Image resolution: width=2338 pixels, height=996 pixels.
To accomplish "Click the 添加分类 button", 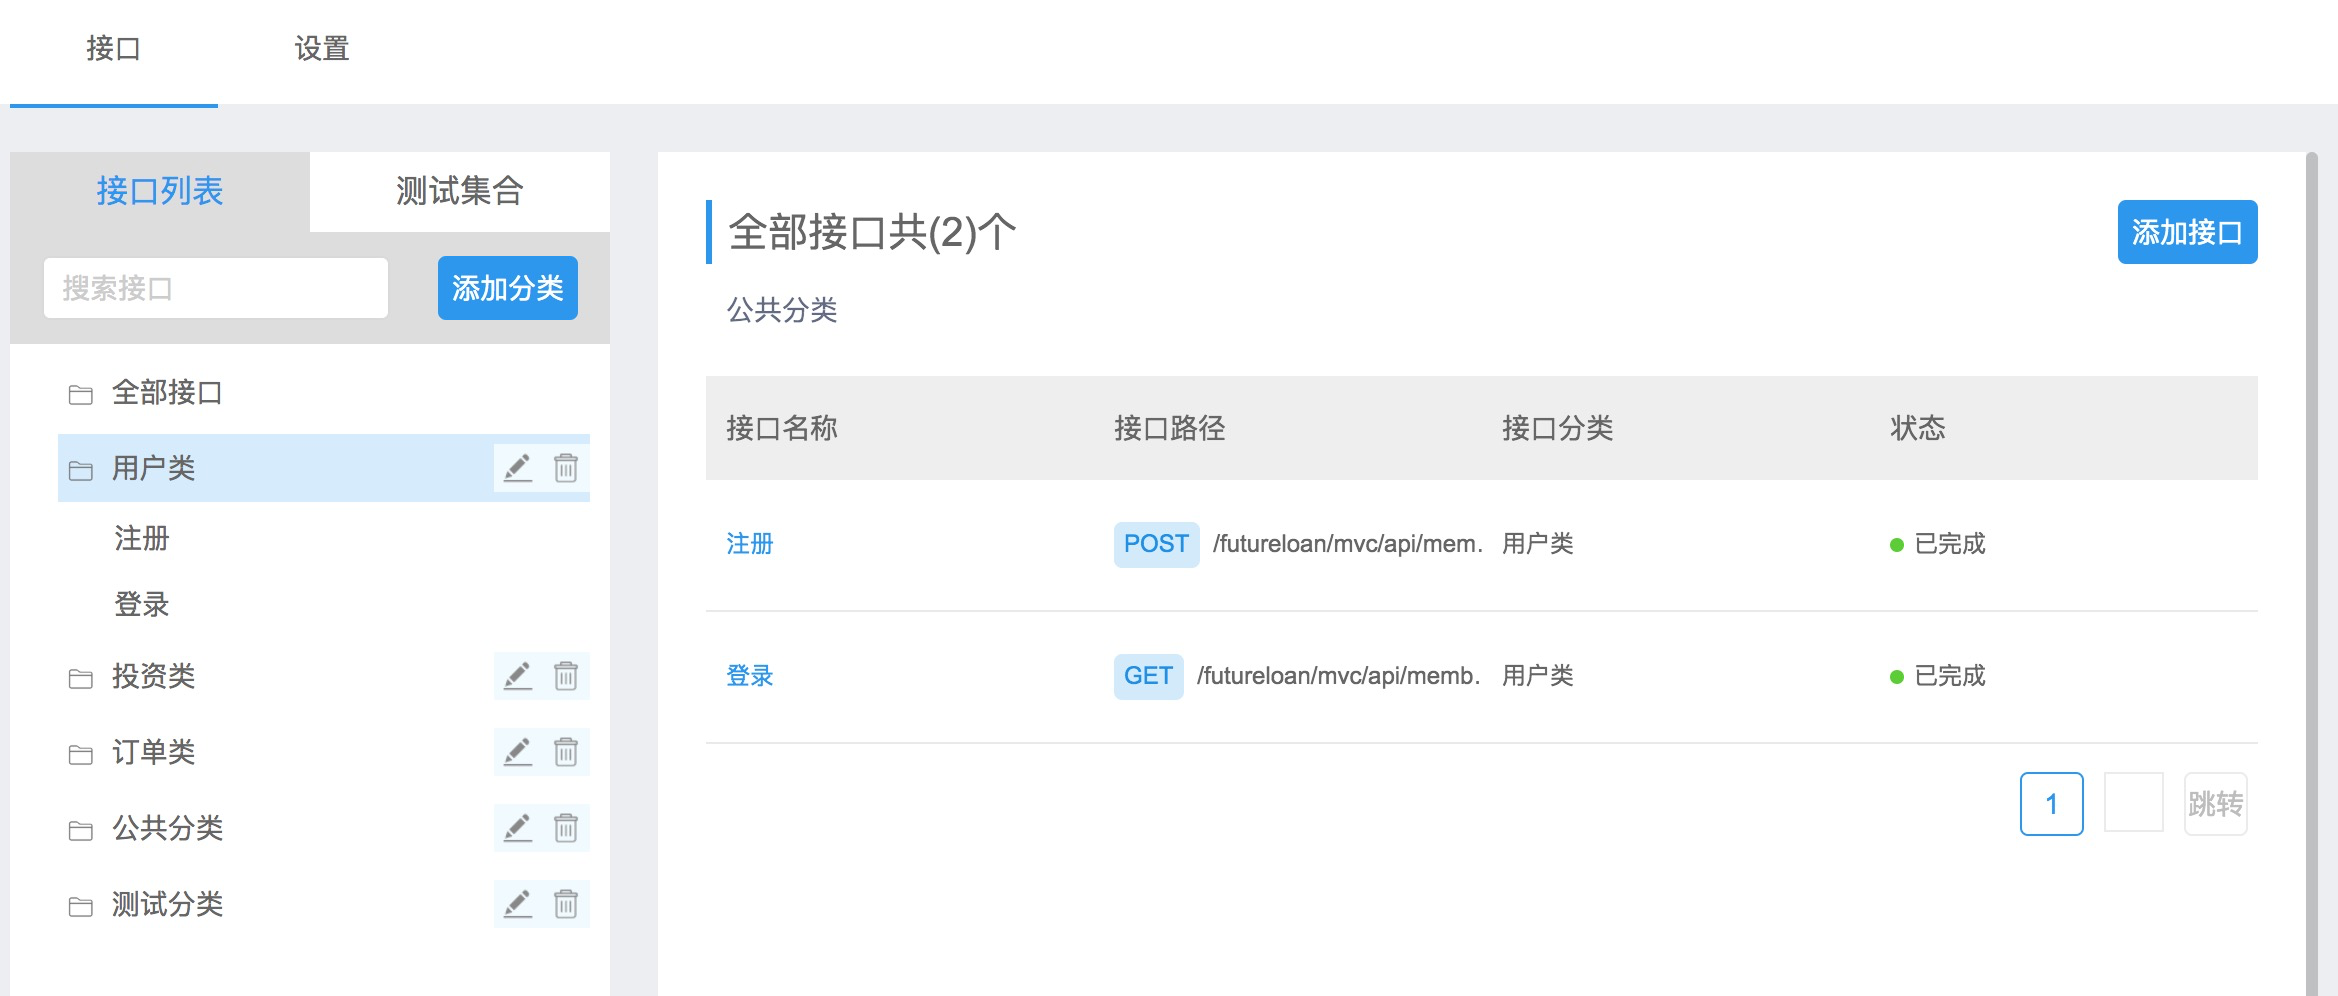I will [507, 287].
